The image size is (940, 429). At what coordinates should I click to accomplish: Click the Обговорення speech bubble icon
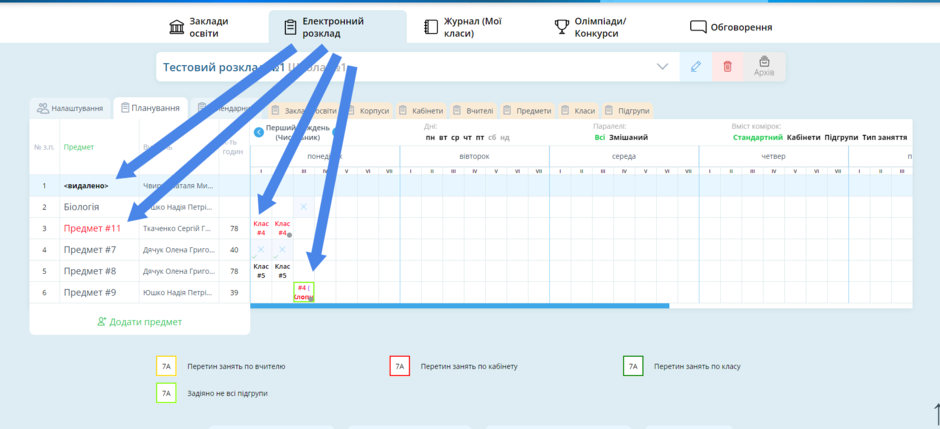click(698, 27)
